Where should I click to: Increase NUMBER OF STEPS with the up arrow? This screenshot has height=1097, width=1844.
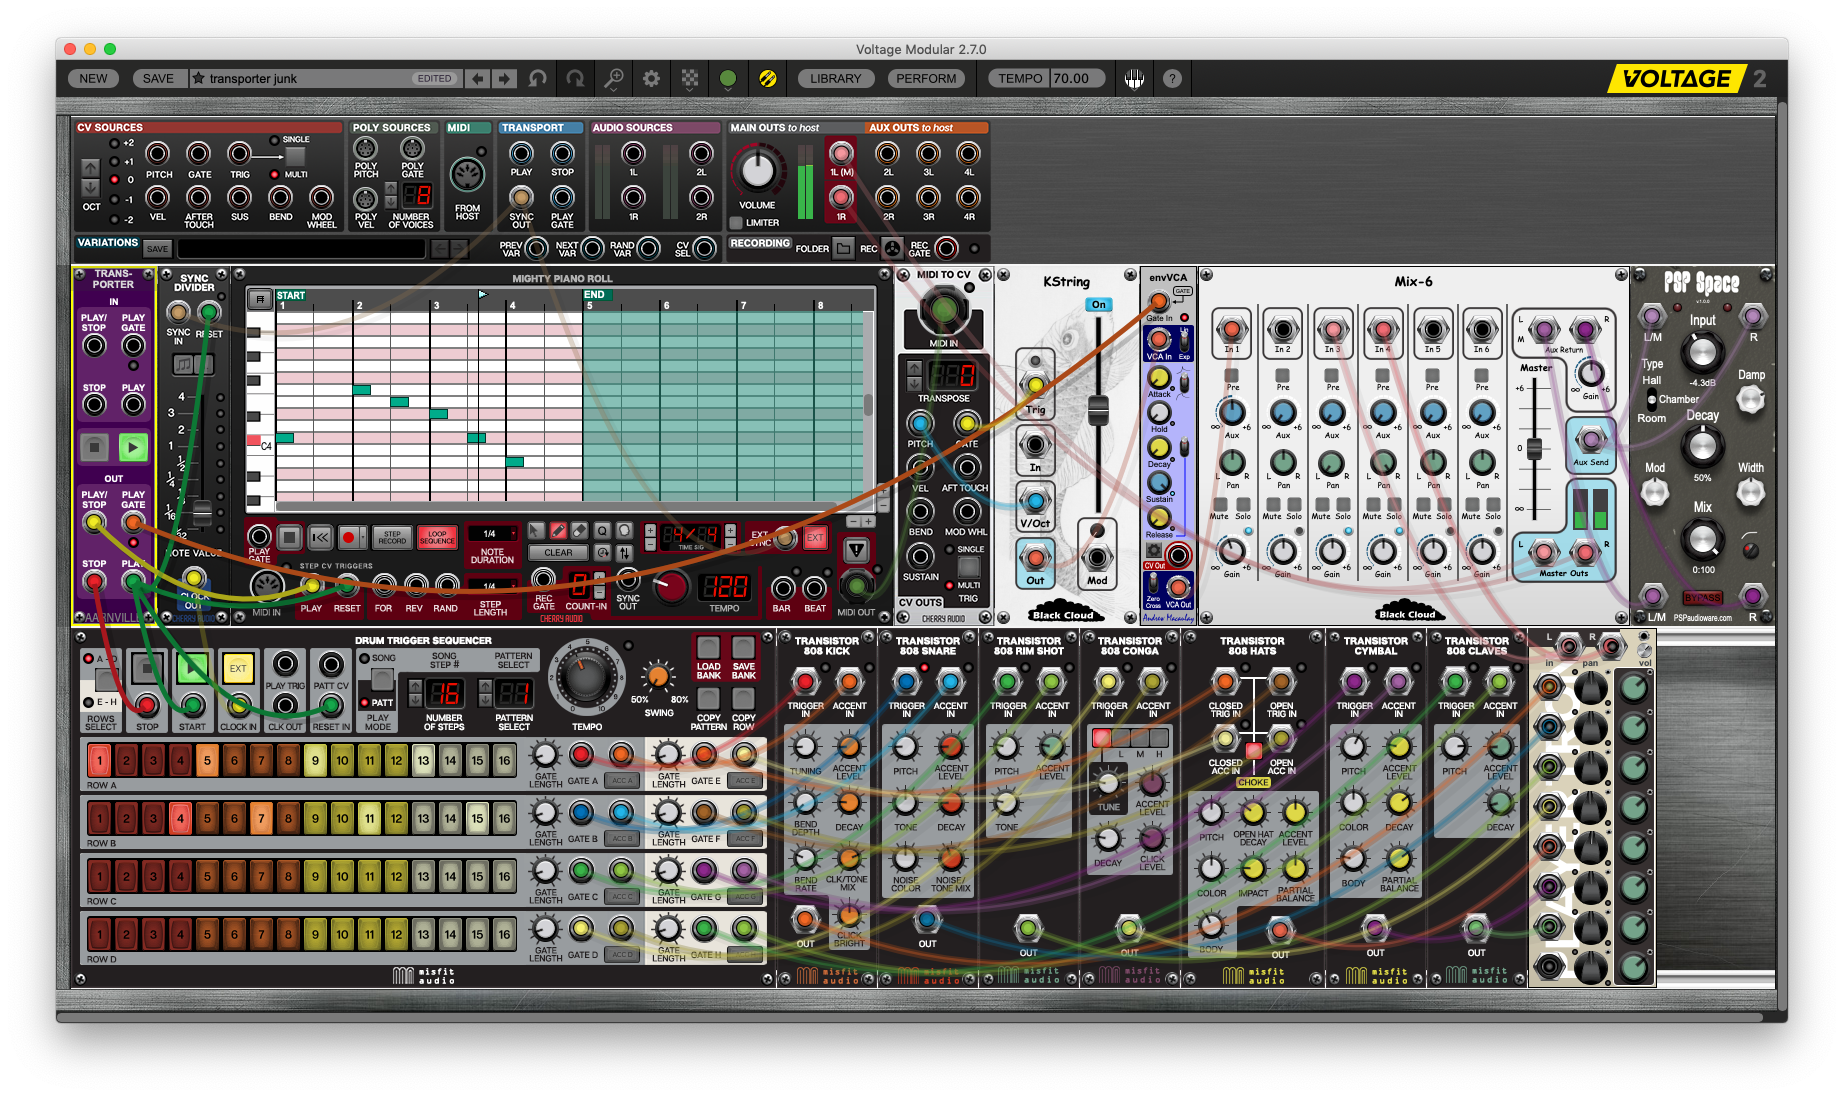pyautogui.click(x=415, y=685)
